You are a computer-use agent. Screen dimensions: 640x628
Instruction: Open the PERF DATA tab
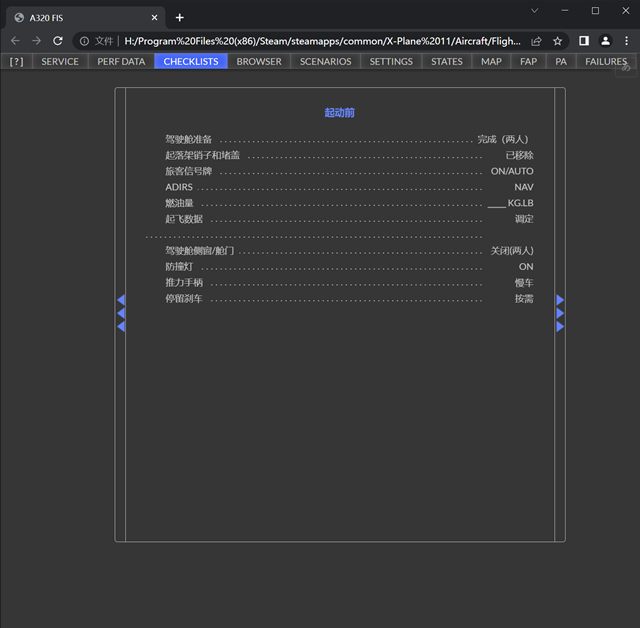121,61
